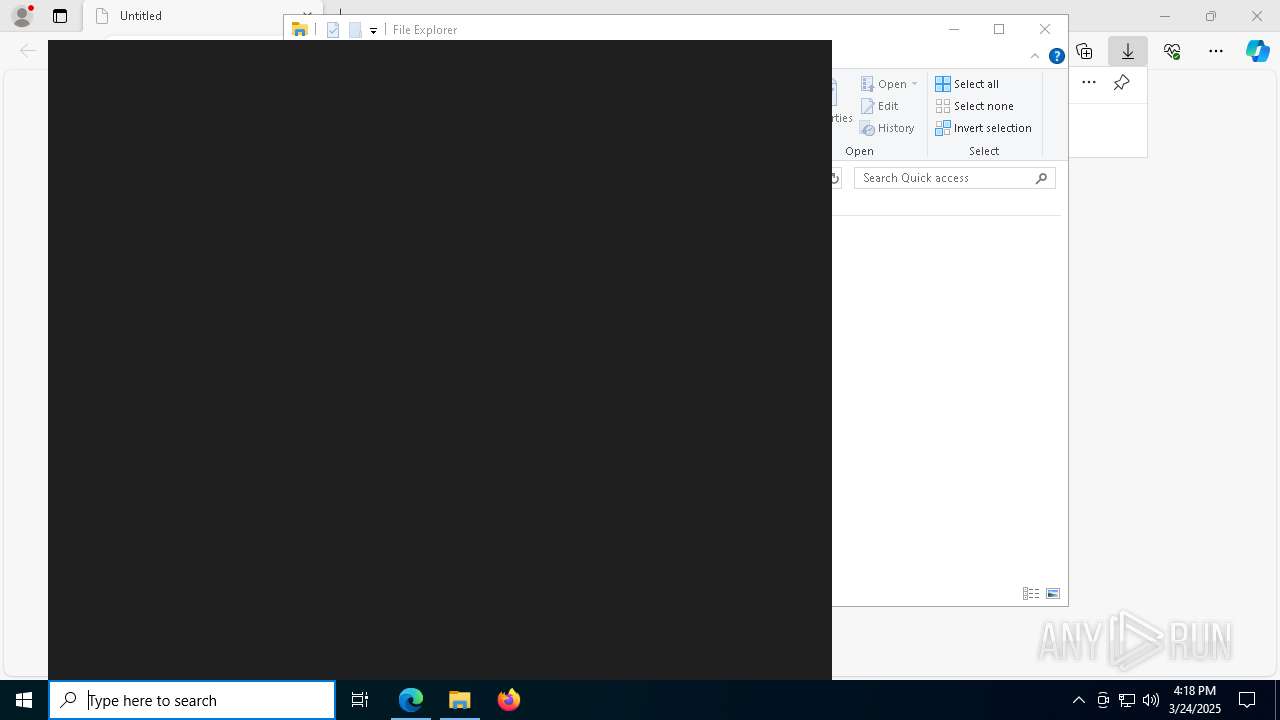Click the Meet Now tray icon
This screenshot has height=720, width=1280.
pos(1103,700)
